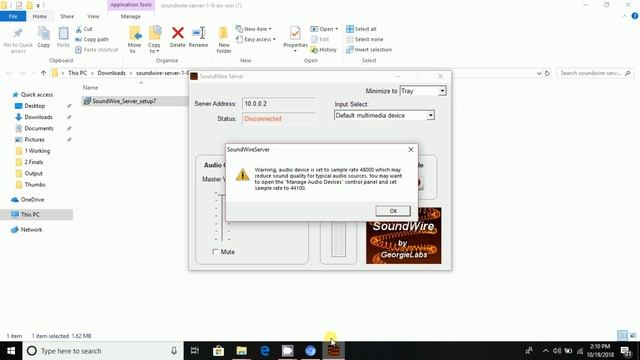Select Desktop in navigation pane
This screenshot has height=360, width=640.
click(x=35, y=106)
